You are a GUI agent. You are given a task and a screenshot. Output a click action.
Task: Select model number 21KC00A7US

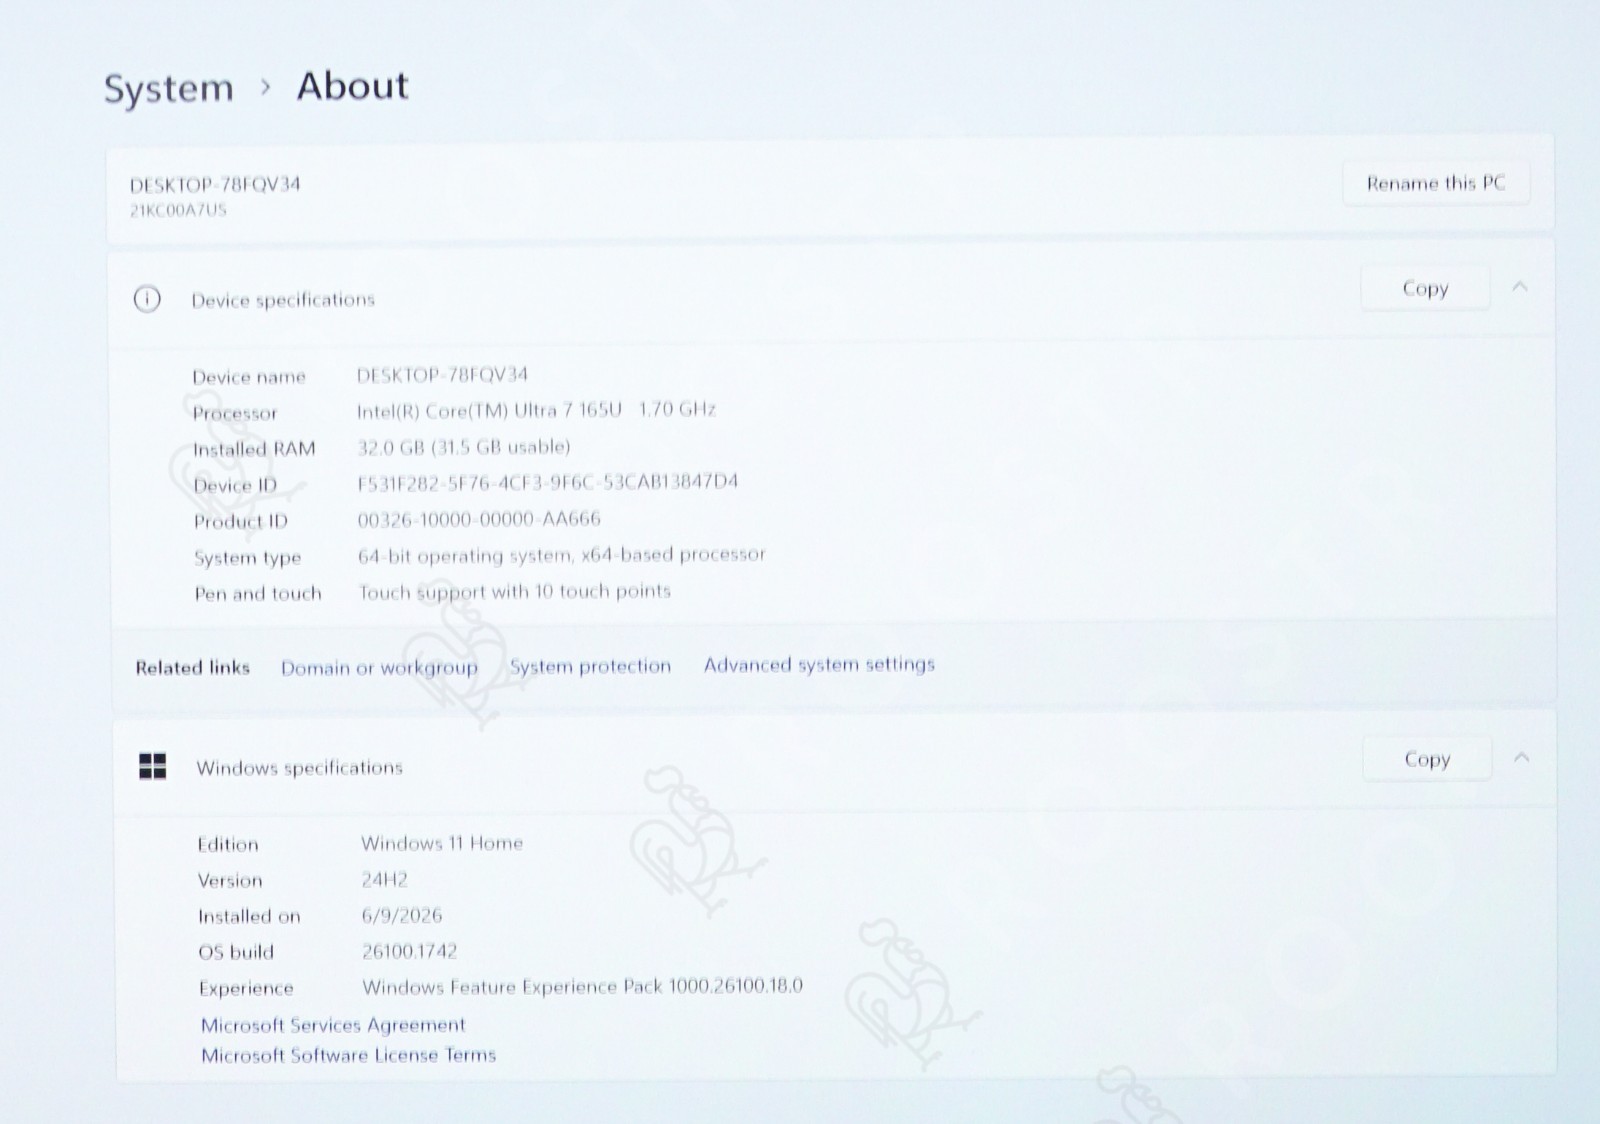[178, 210]
